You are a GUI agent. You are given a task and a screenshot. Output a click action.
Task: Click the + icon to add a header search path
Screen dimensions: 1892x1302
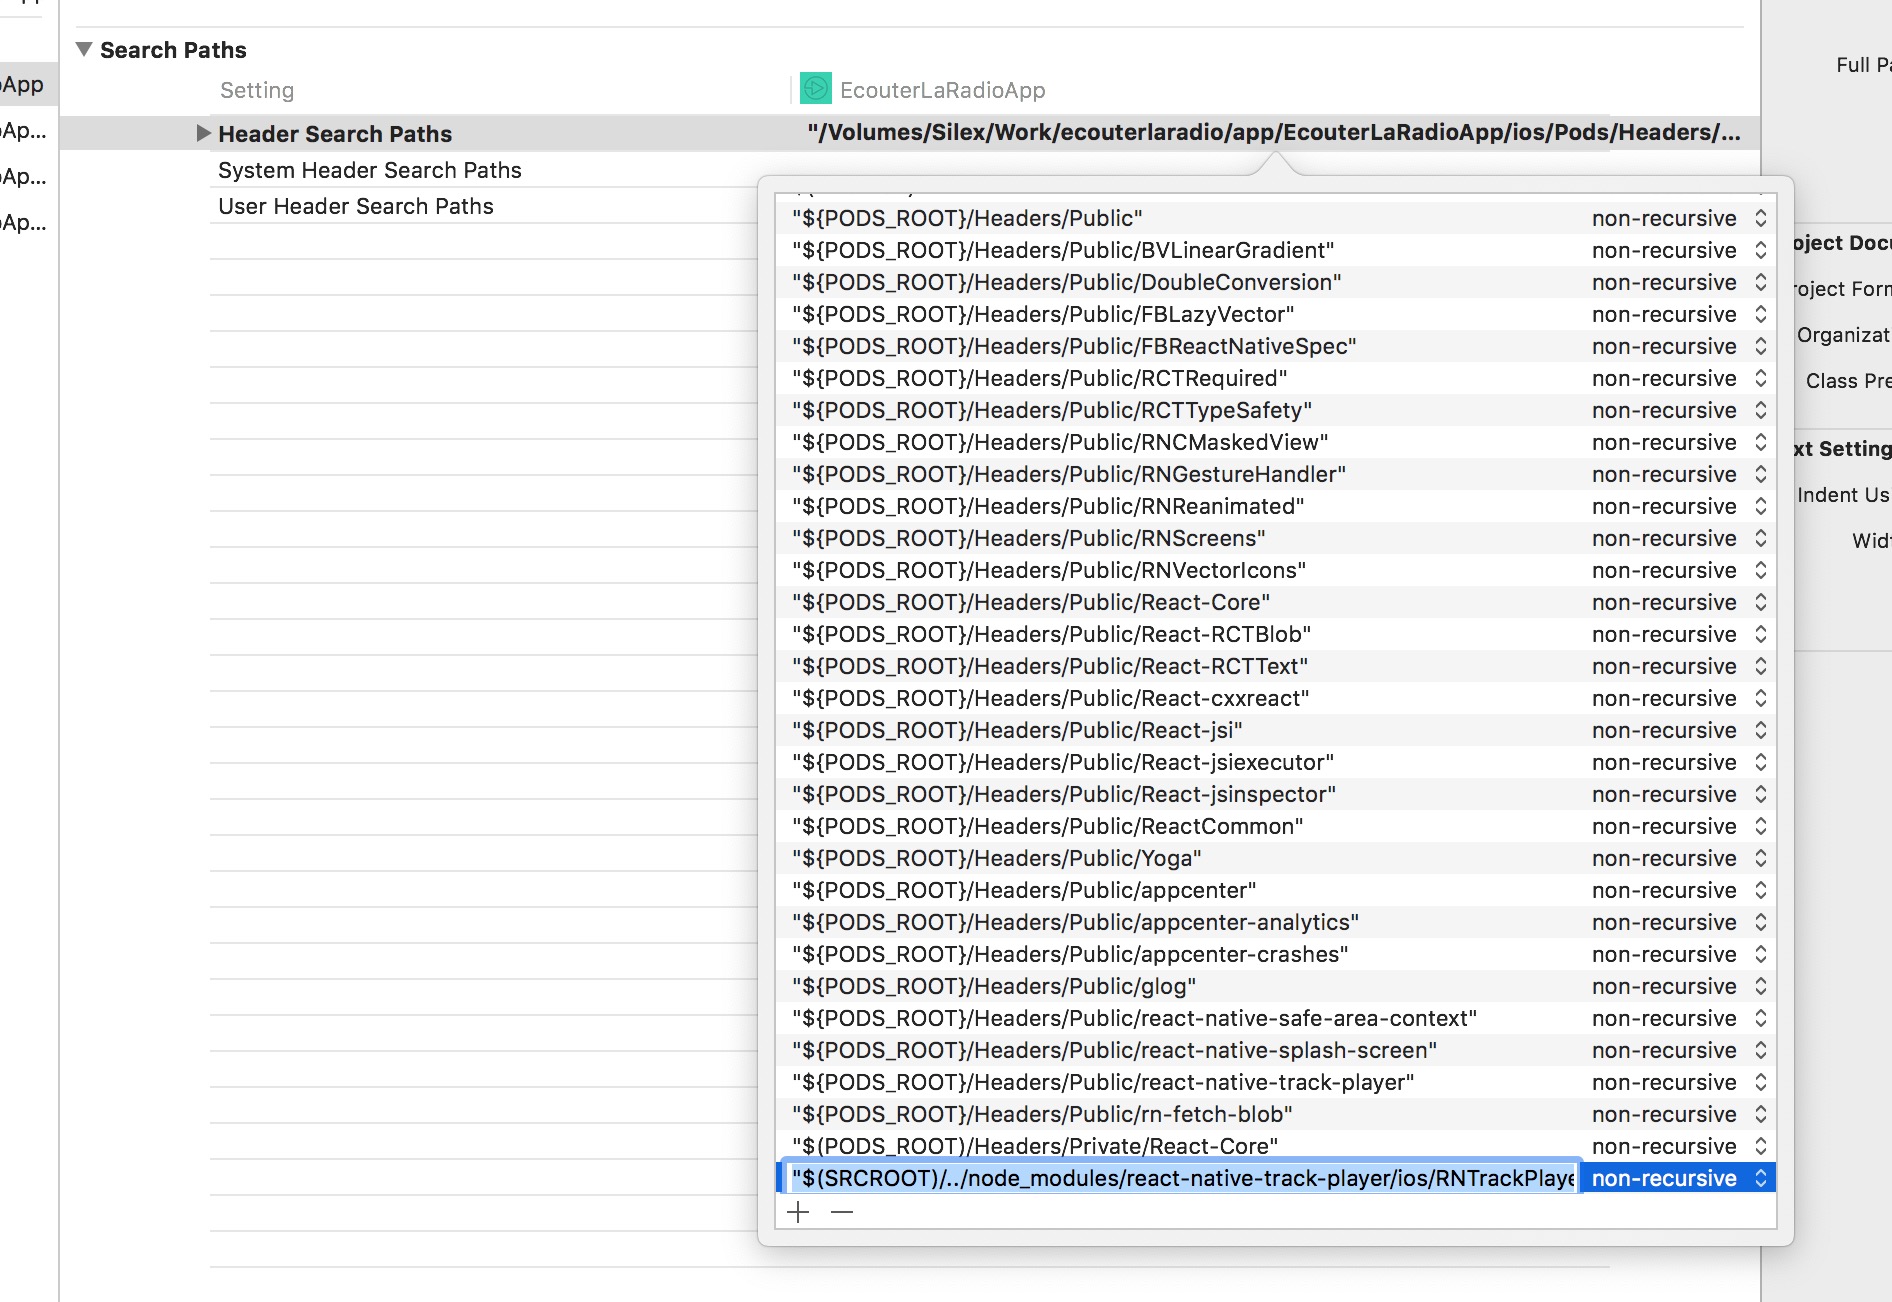click(x=798, y=1211)
